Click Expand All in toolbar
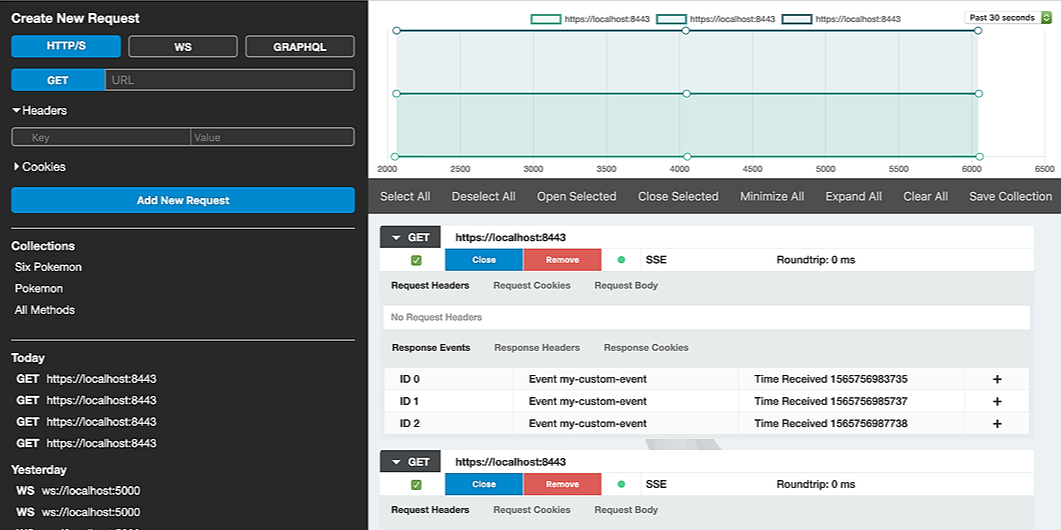Image resolution: width=1061 pixels, height=530 pixels. [x=853, y=196]
